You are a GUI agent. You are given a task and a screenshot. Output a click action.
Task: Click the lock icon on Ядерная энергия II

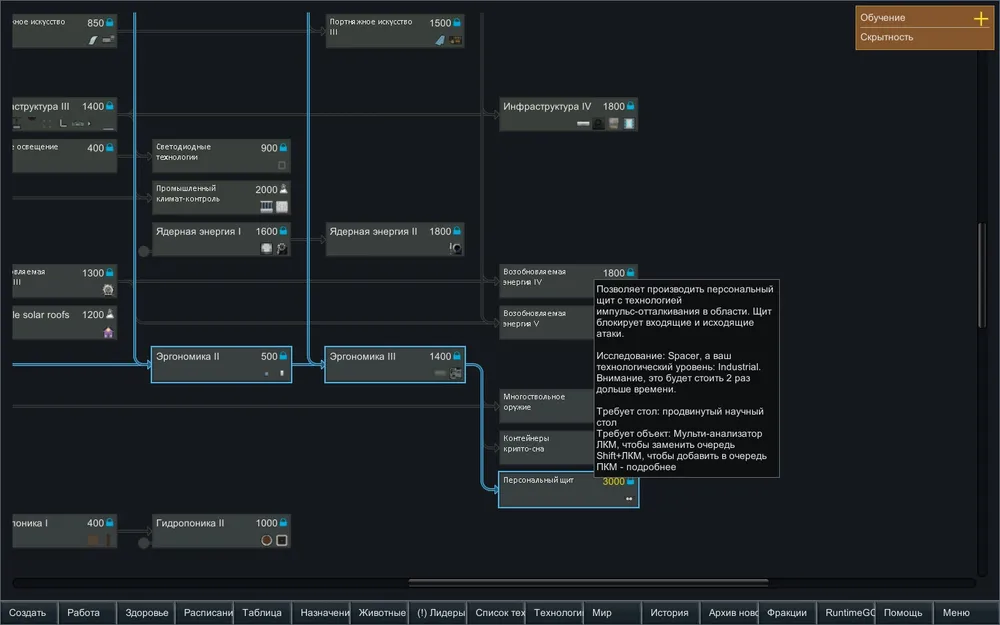457,231
